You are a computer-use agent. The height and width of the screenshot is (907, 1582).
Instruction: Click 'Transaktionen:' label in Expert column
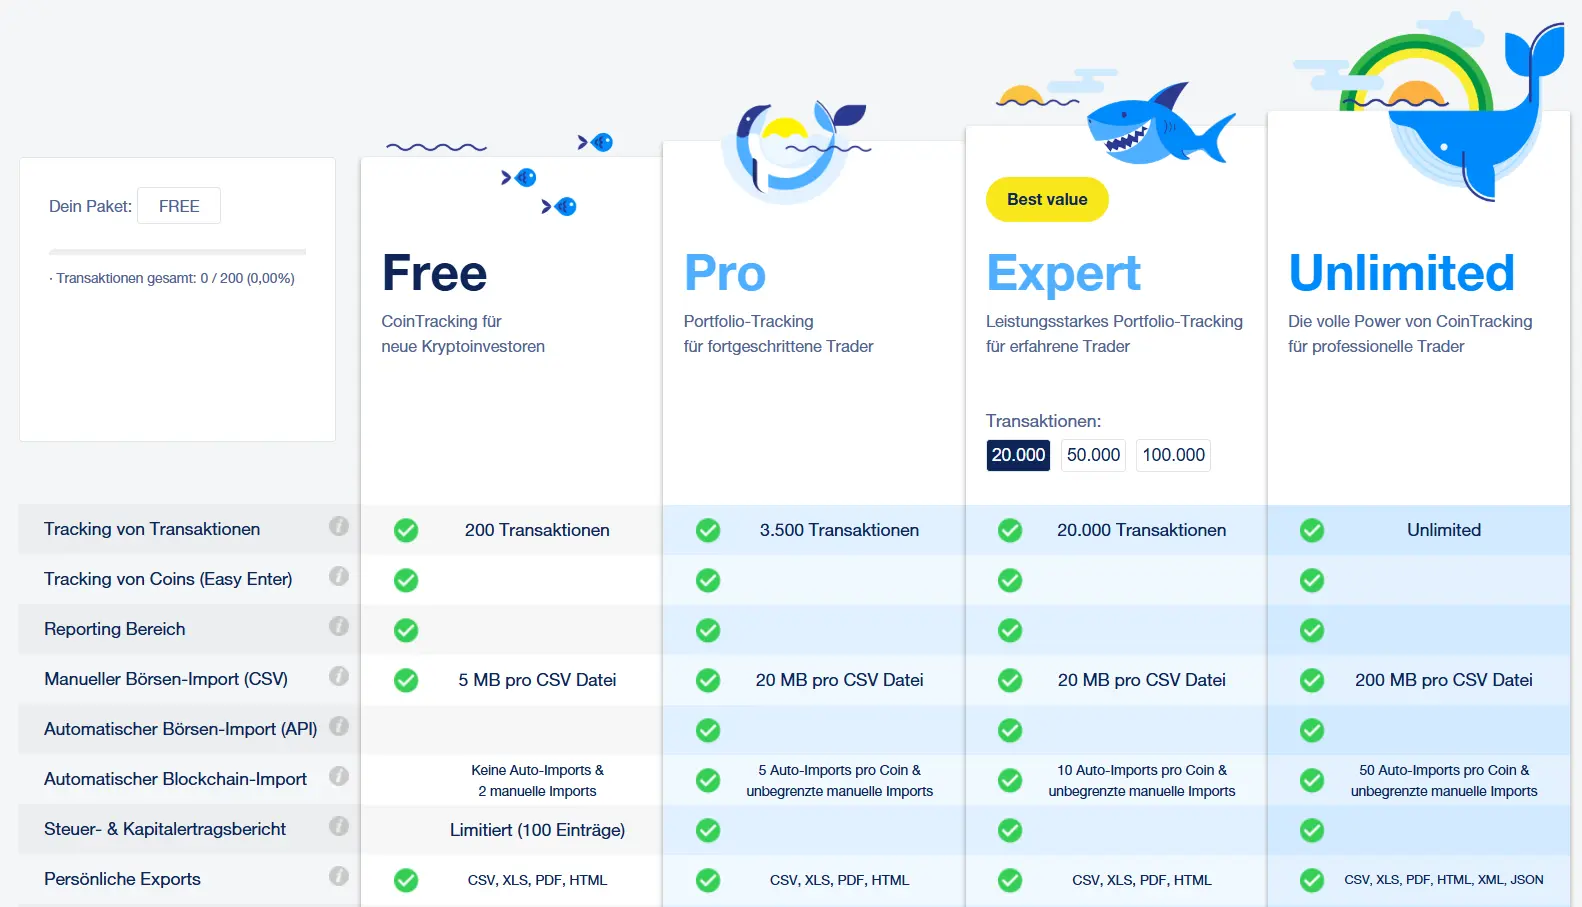pos(1043,421)
